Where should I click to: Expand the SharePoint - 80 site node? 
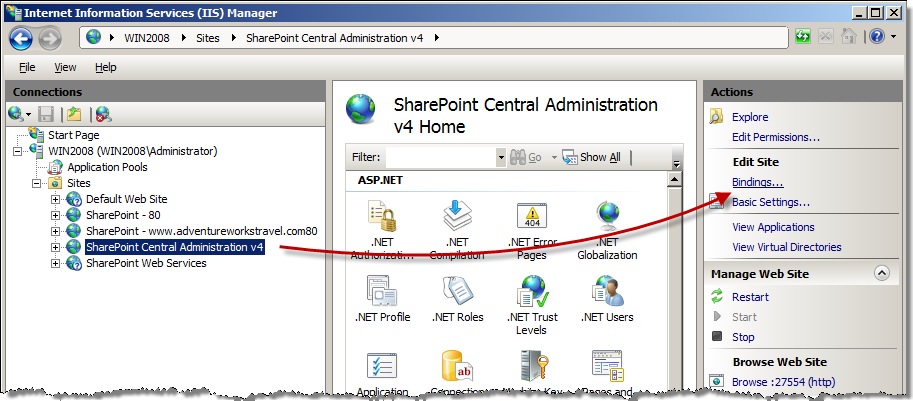56,215
